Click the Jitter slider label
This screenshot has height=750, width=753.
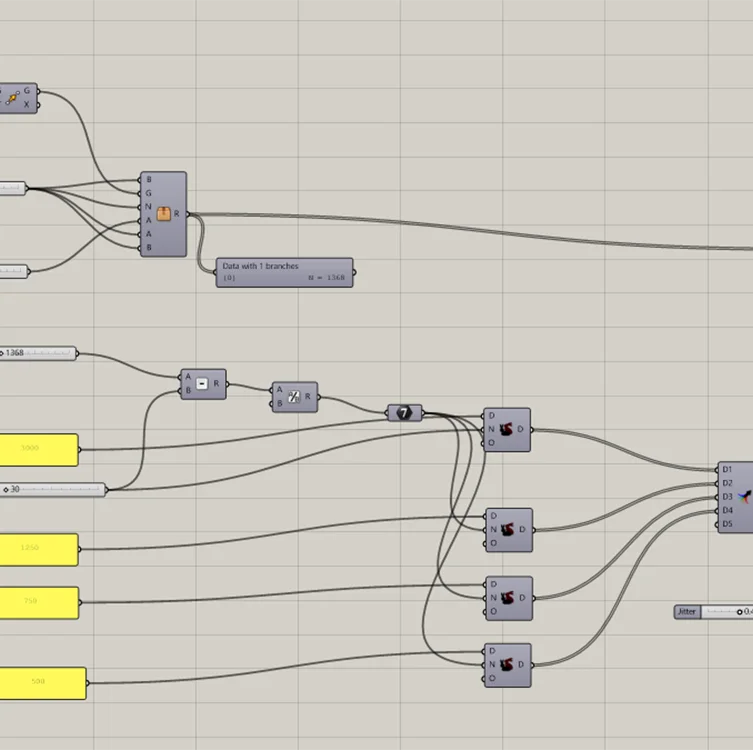coord(687,611)
